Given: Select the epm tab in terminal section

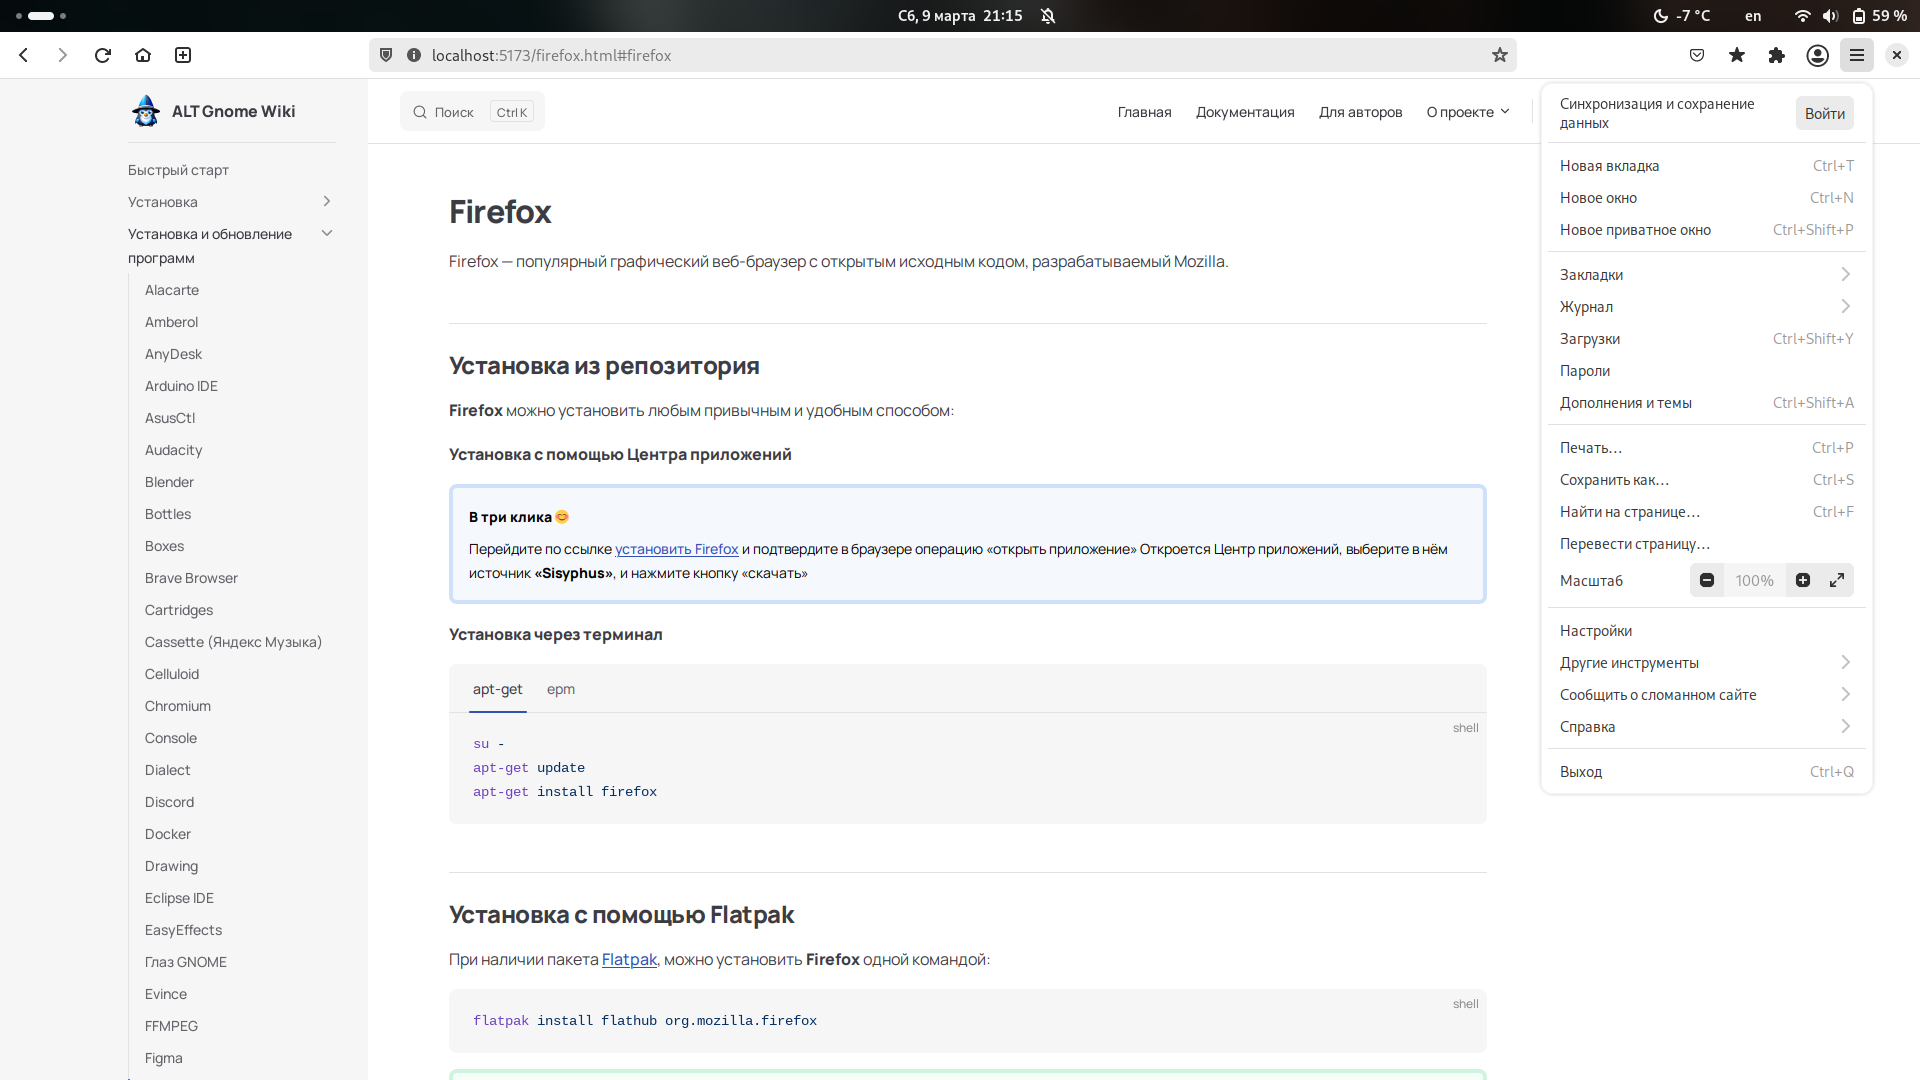Looking at the screenshot, I should tap(560, 688).
